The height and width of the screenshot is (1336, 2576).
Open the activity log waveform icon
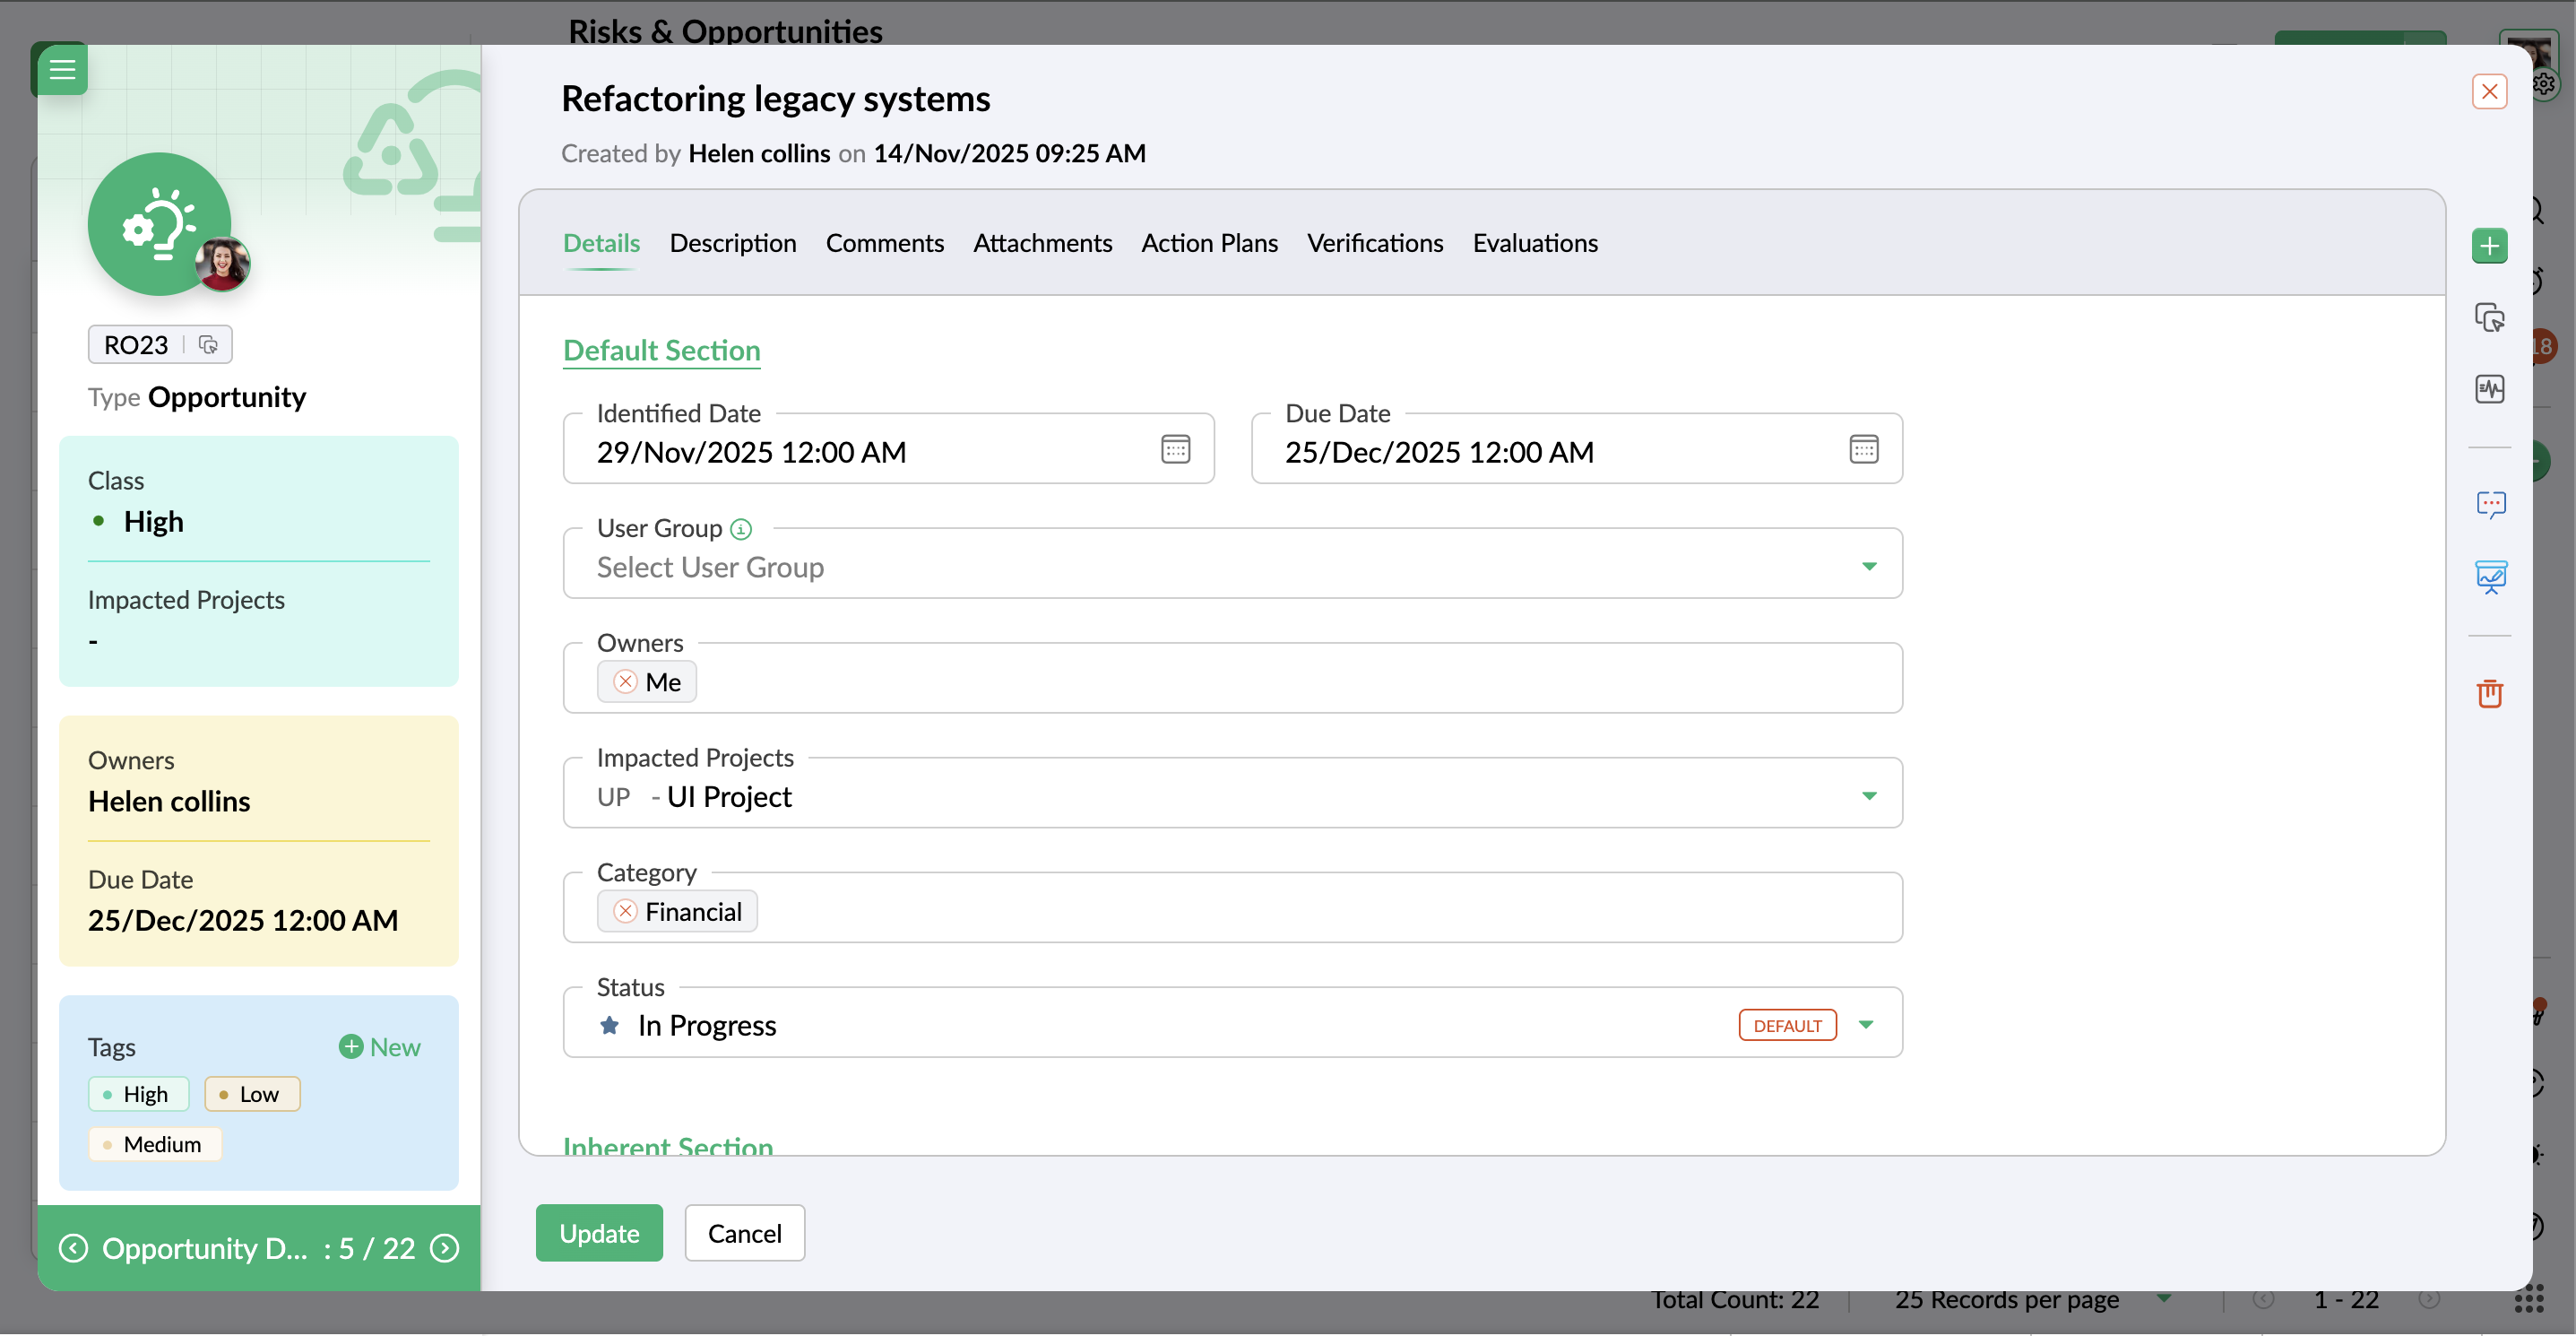point(2489,388)
